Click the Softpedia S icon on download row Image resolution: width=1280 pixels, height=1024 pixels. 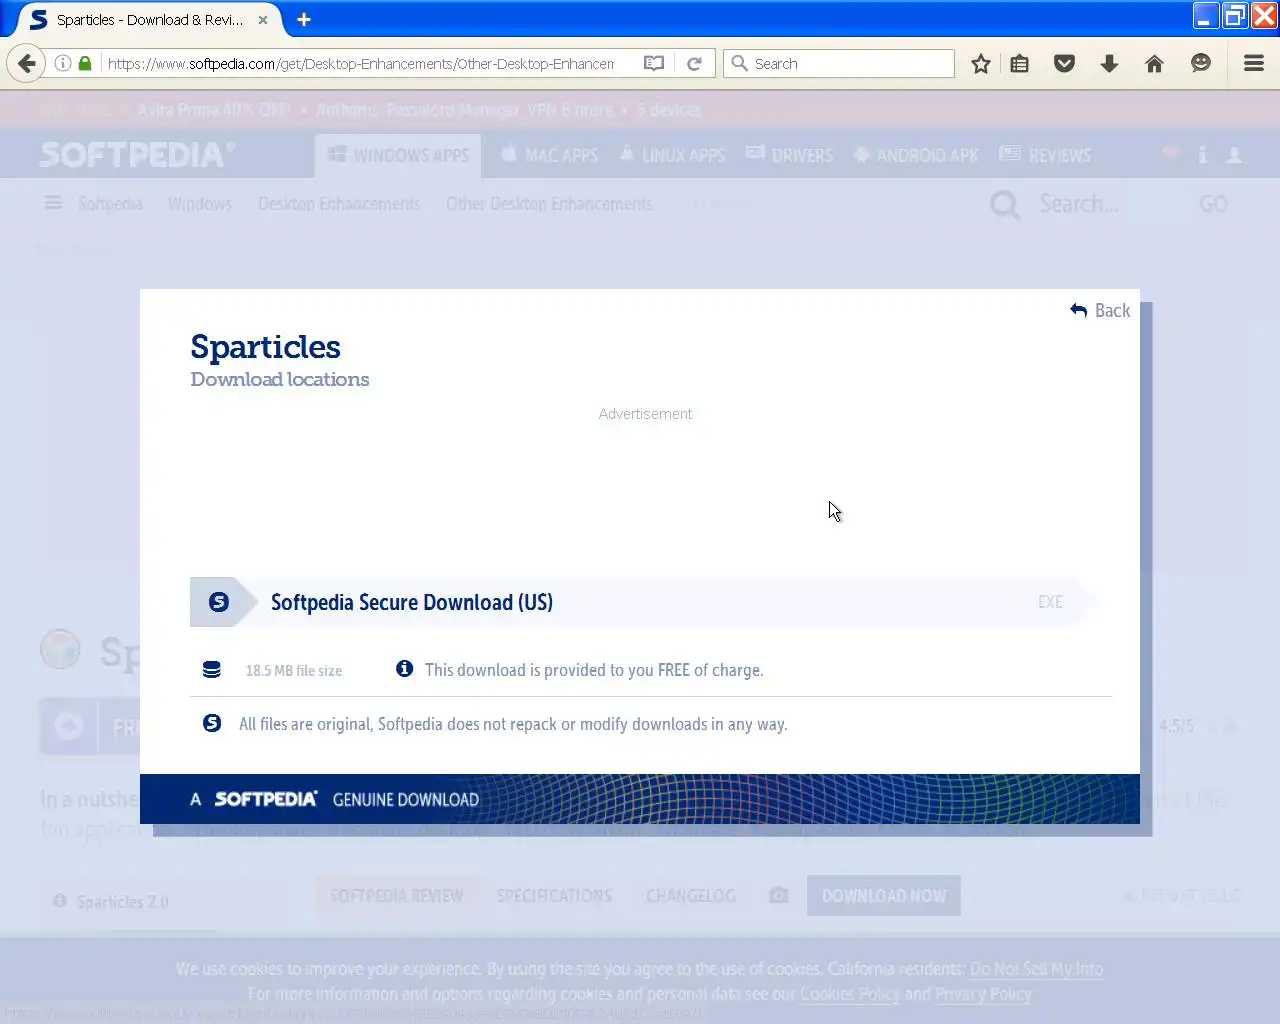point(218,602)
